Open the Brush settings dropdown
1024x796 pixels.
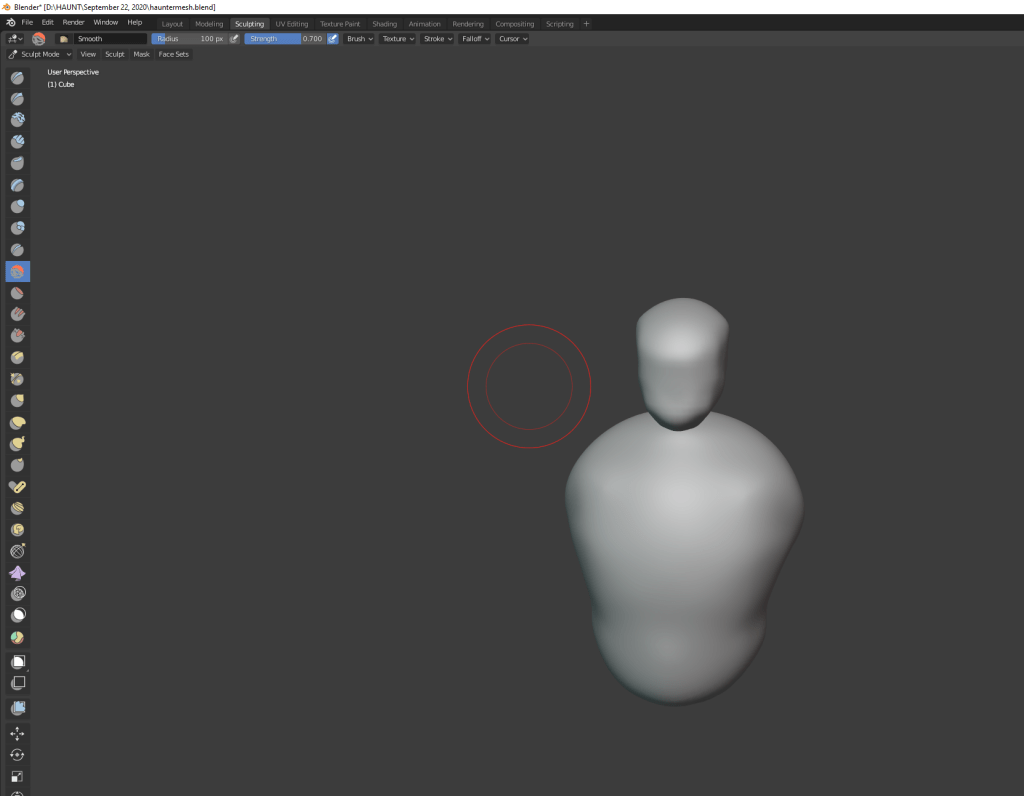[x=359, y=39]
